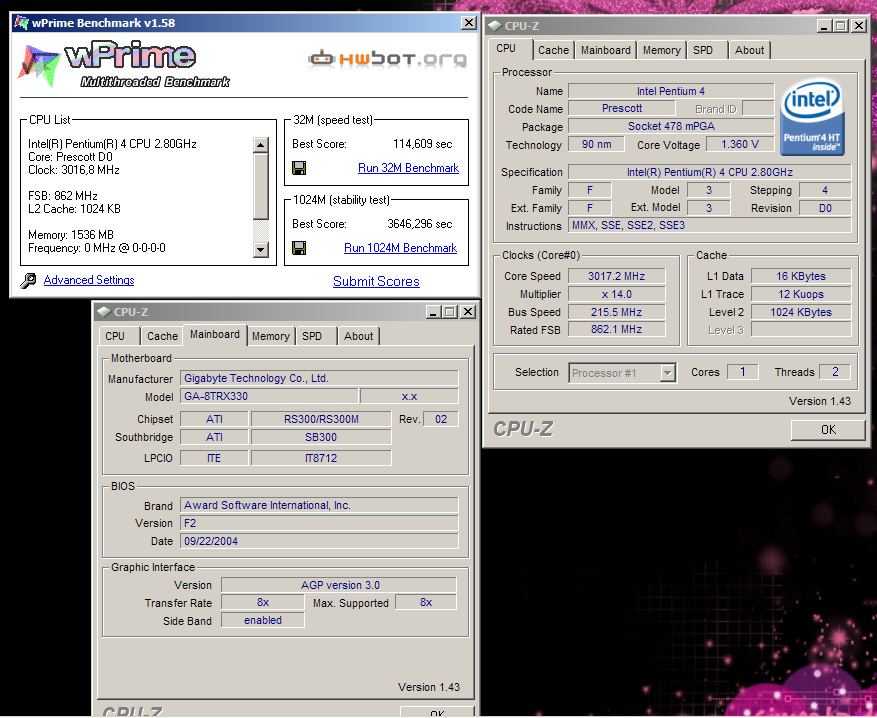Image resolution: width=877 pixels, height=718 pixels.
Task: Minimize the right CPU-Z window
Action: (824, 26)
